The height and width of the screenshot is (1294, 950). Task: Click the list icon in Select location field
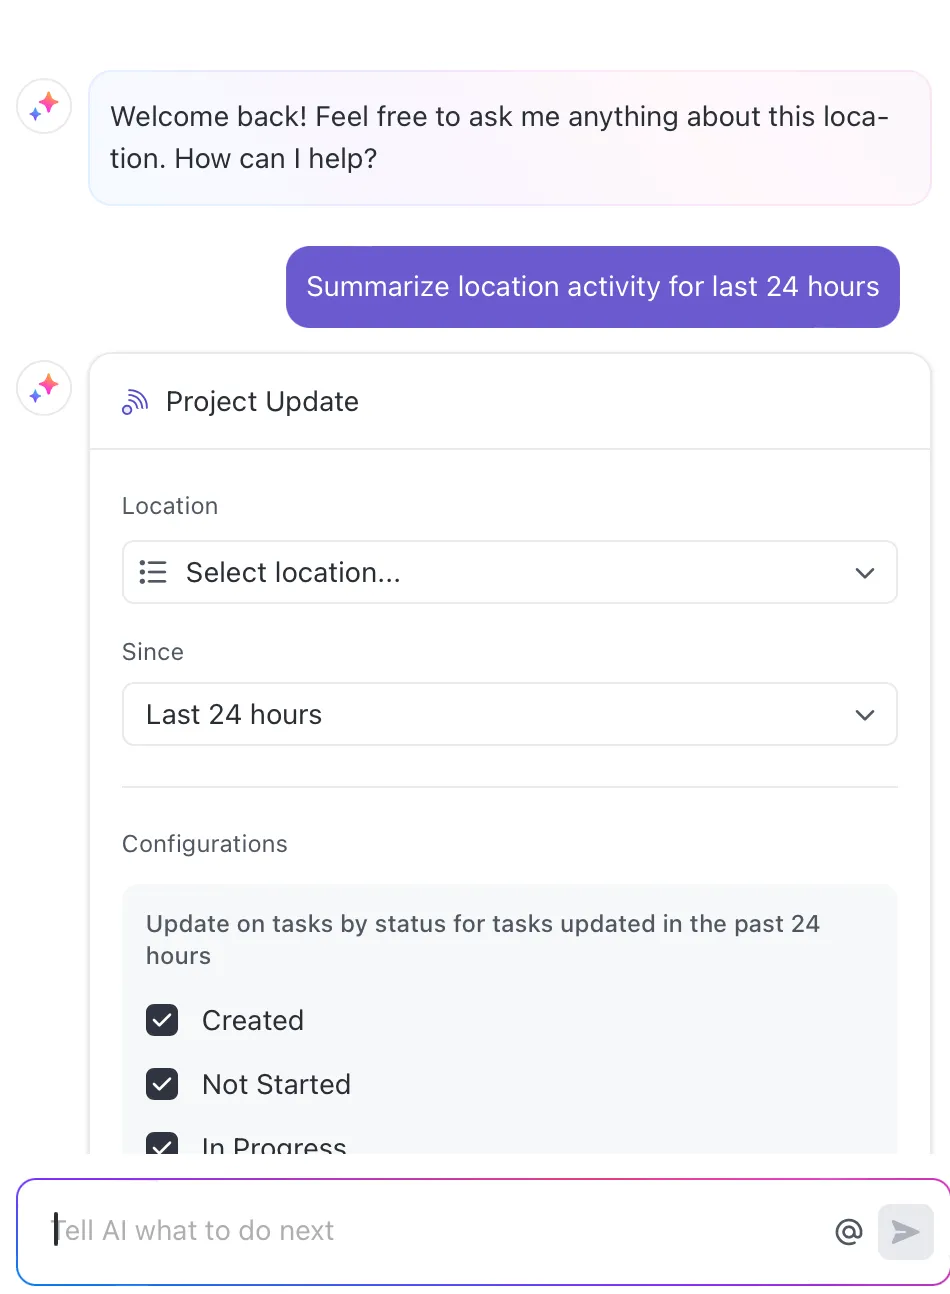click(x=153, y=572)
